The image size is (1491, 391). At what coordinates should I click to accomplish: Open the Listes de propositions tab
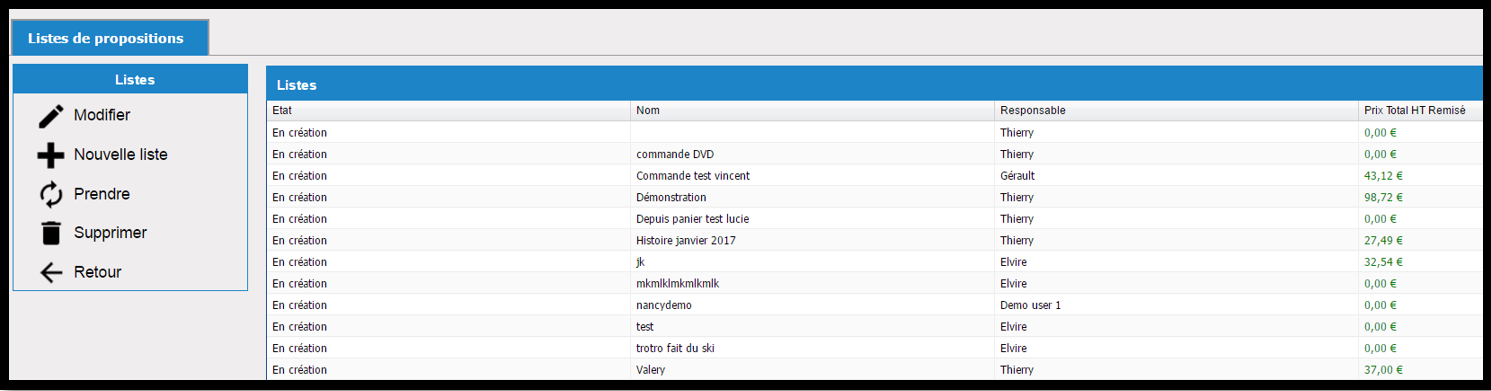pyautogui.click(x=107, y=38)
